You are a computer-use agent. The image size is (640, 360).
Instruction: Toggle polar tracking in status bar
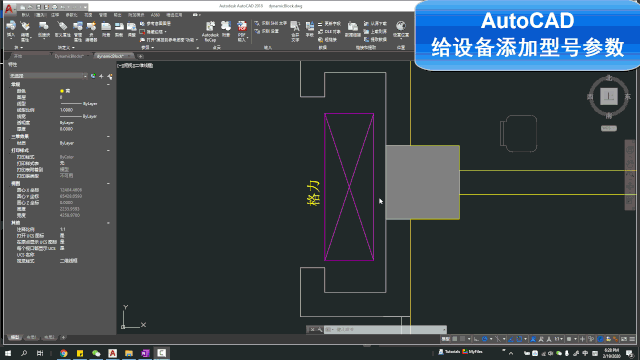(485, 339)
